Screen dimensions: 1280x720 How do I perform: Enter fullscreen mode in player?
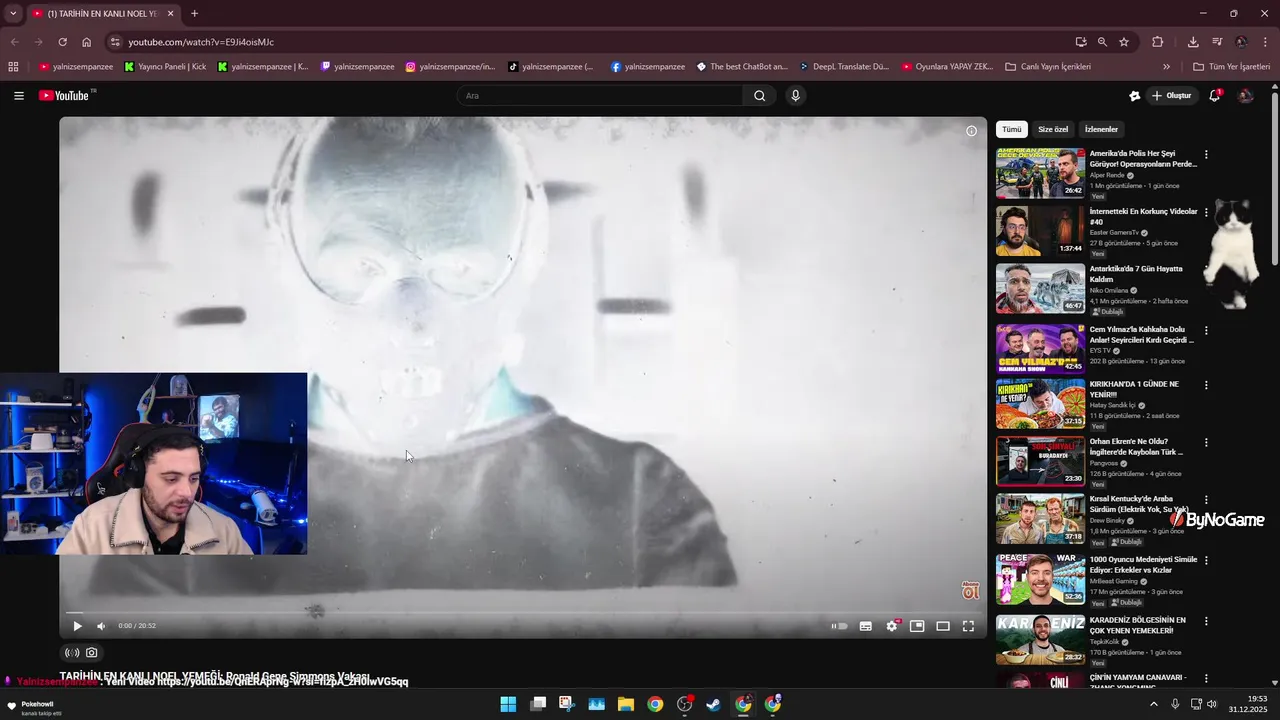tap(968, 626)
